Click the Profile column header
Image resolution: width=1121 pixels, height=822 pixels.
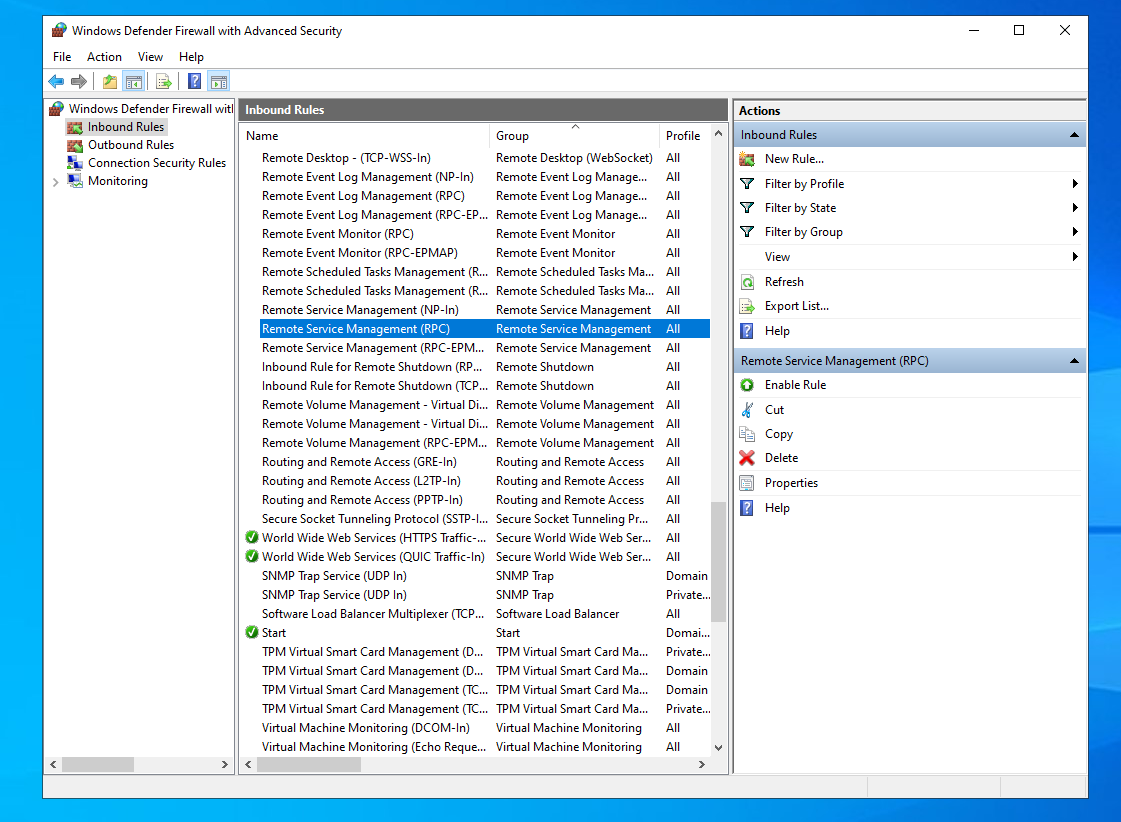(x=683, y=136)
